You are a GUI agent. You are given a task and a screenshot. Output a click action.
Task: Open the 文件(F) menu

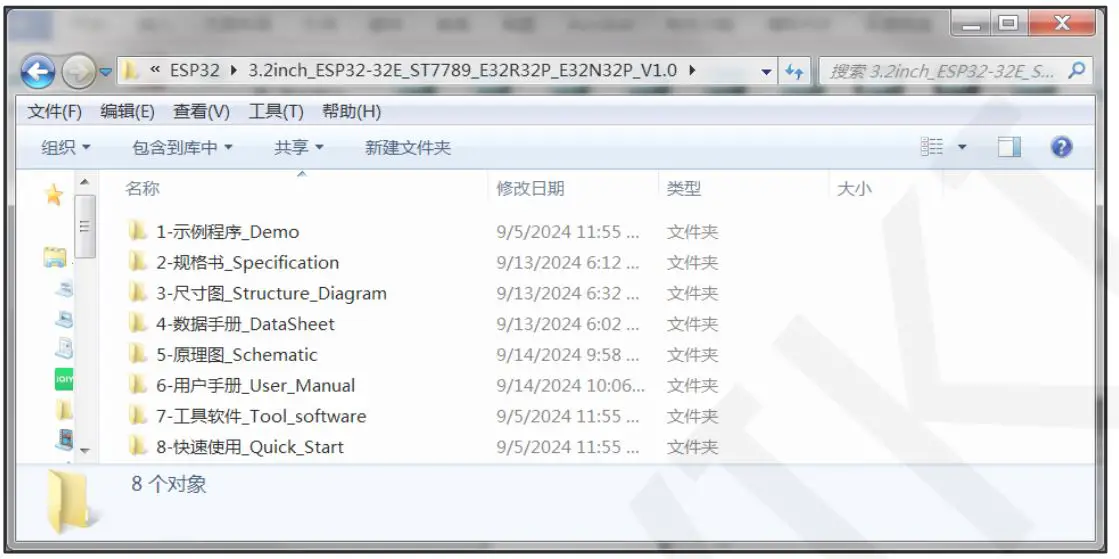click(x=55, y=111)
